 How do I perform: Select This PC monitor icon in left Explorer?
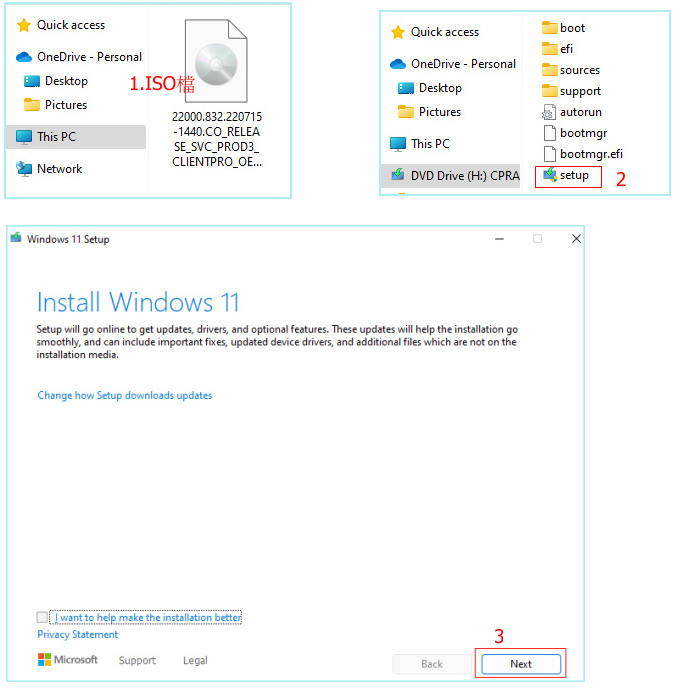24,137
